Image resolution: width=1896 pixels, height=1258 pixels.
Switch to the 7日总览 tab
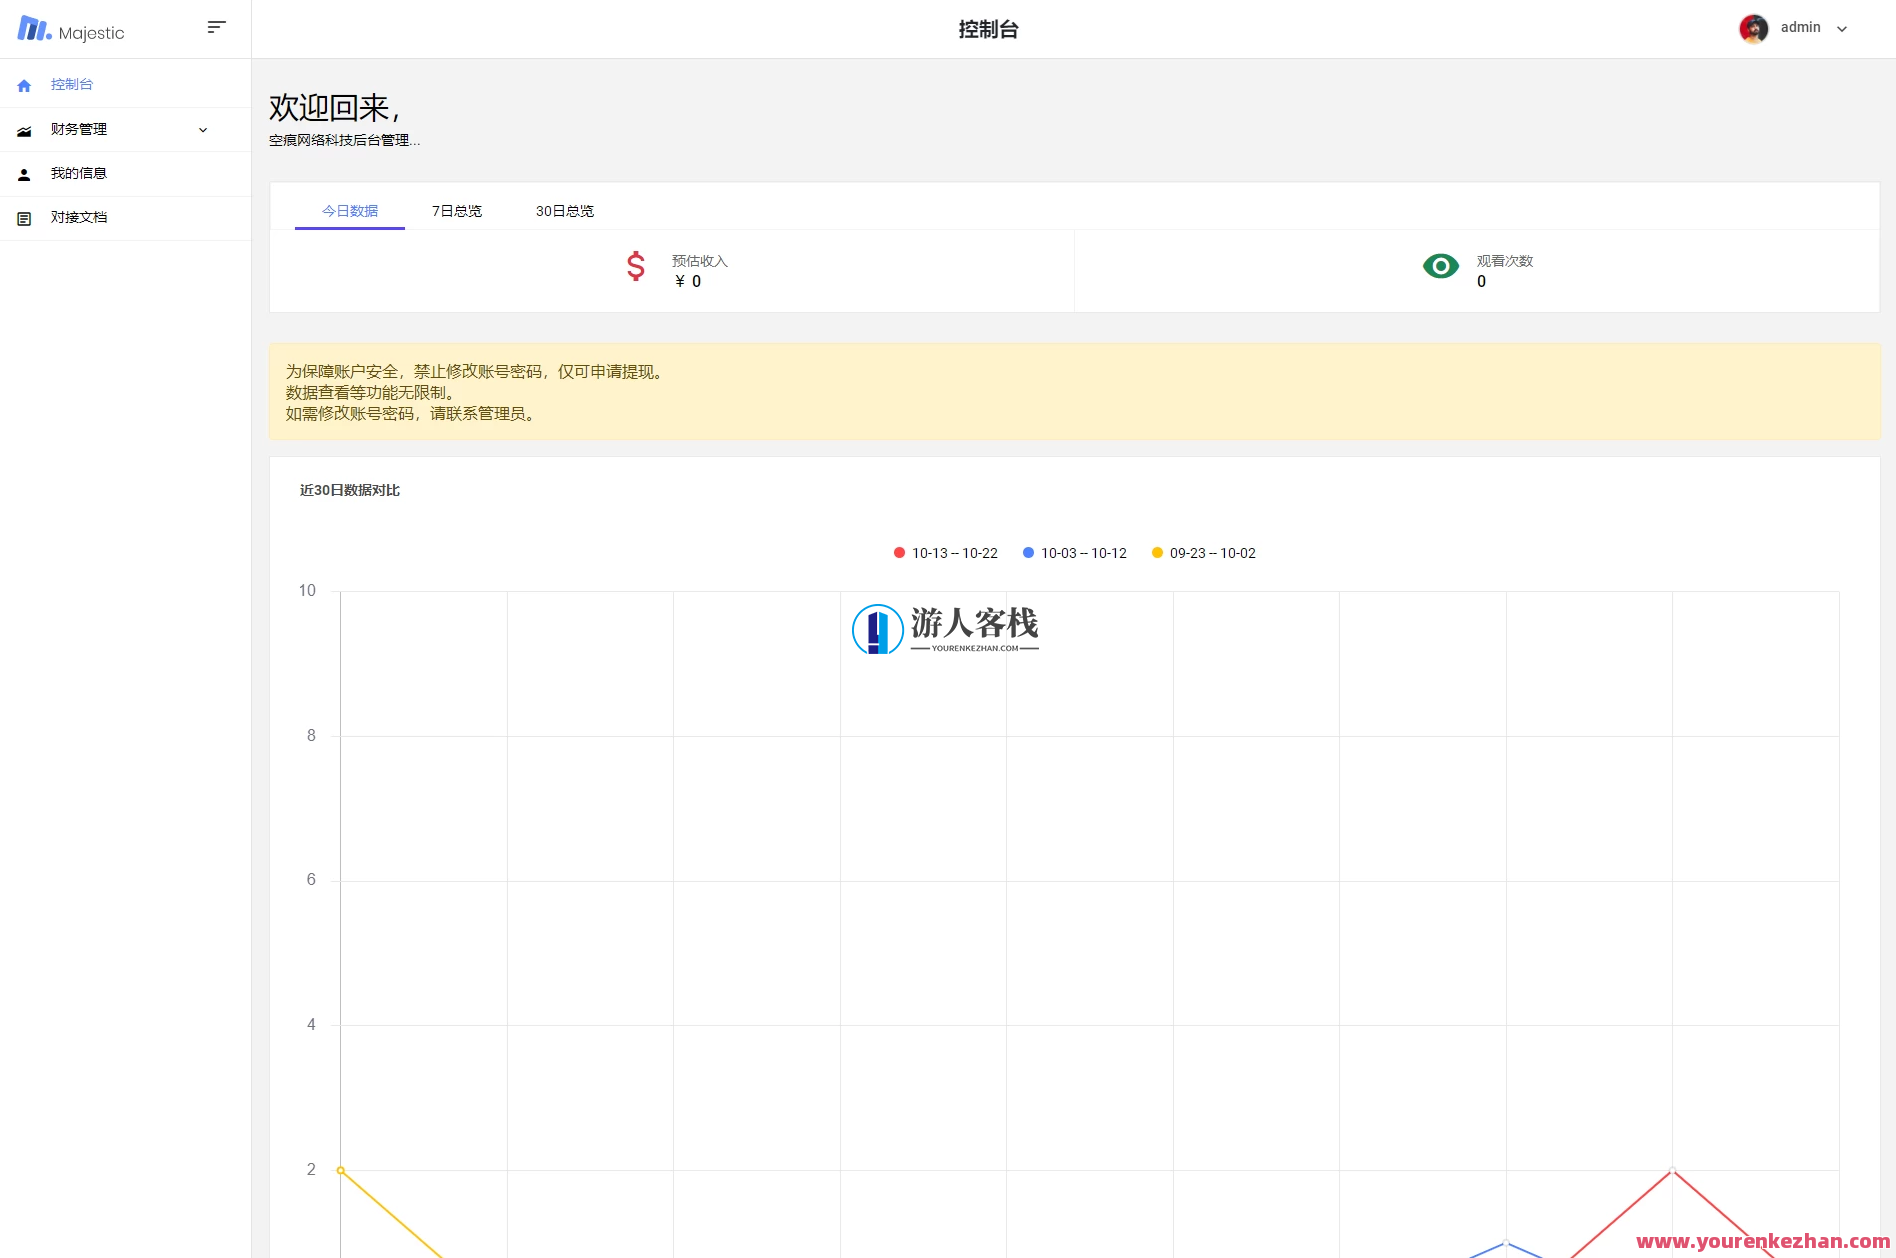456,211
